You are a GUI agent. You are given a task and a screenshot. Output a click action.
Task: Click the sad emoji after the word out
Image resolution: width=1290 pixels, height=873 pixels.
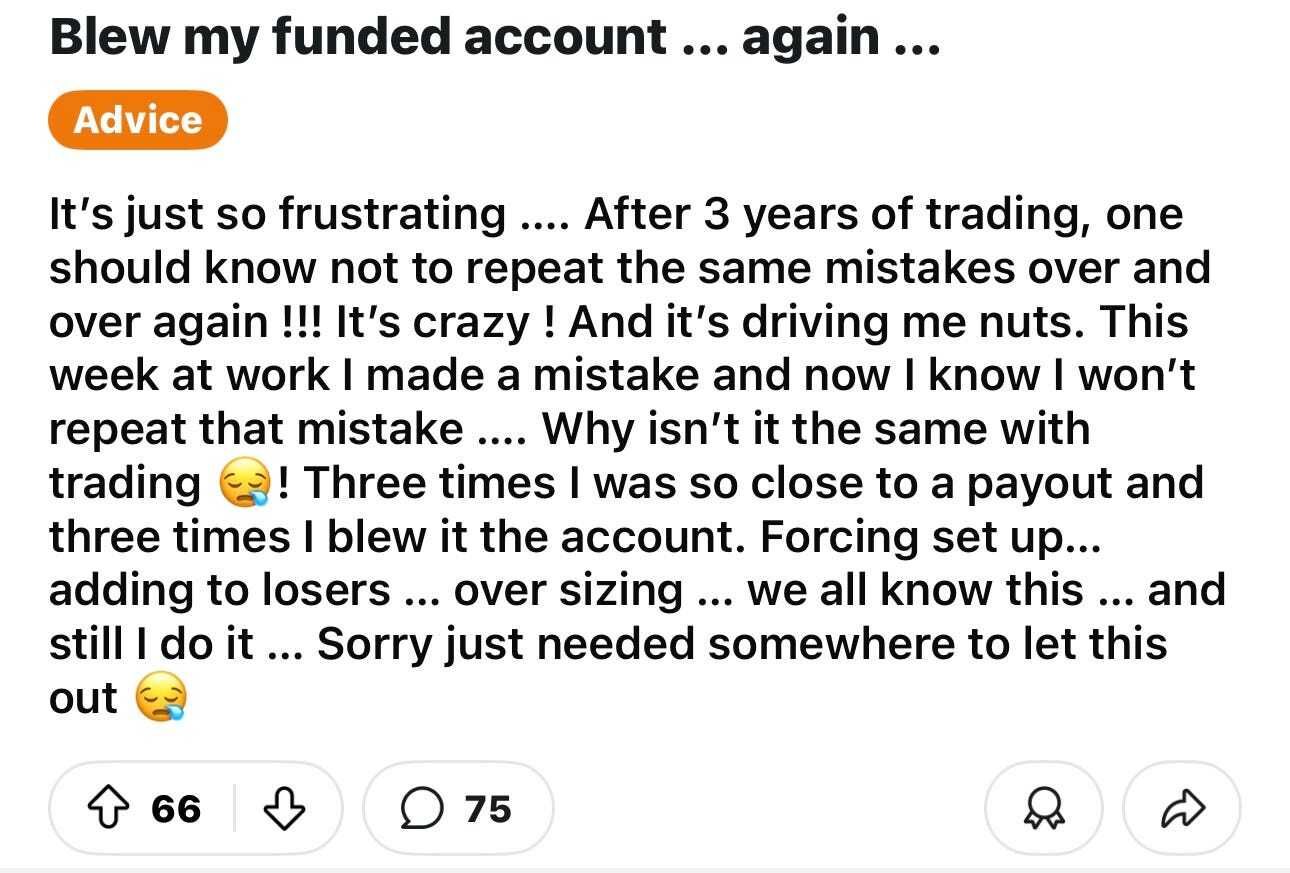pyautogui.click(x=161, y=699)
